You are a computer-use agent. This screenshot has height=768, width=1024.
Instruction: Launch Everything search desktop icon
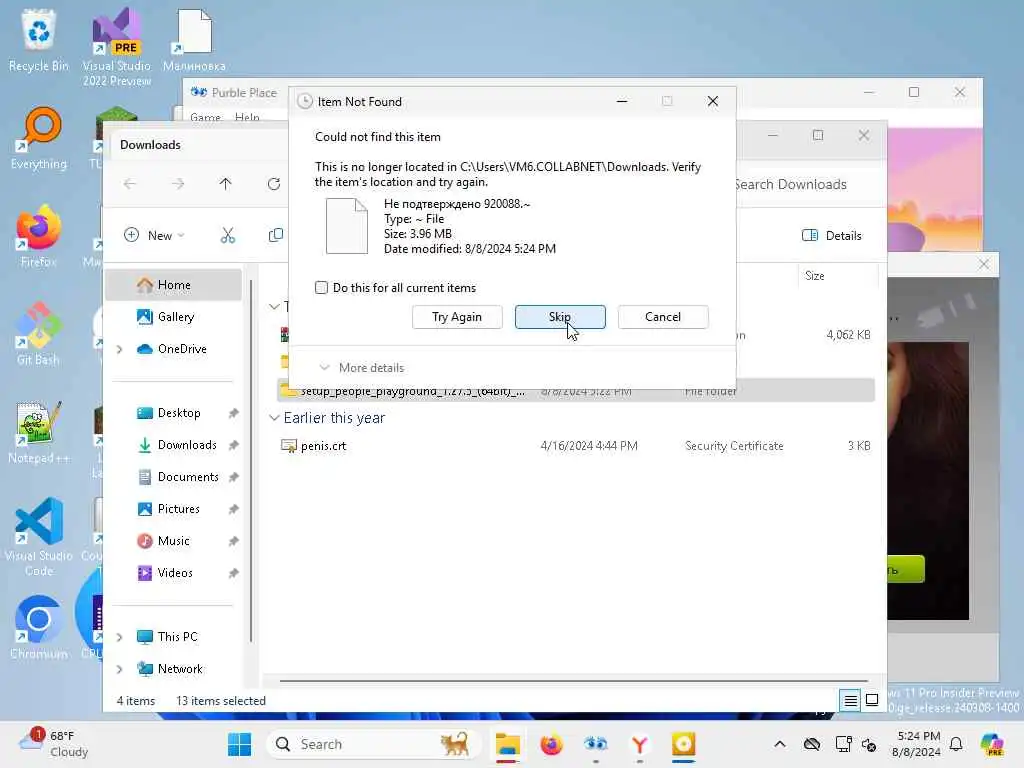[x=39, y=138]
